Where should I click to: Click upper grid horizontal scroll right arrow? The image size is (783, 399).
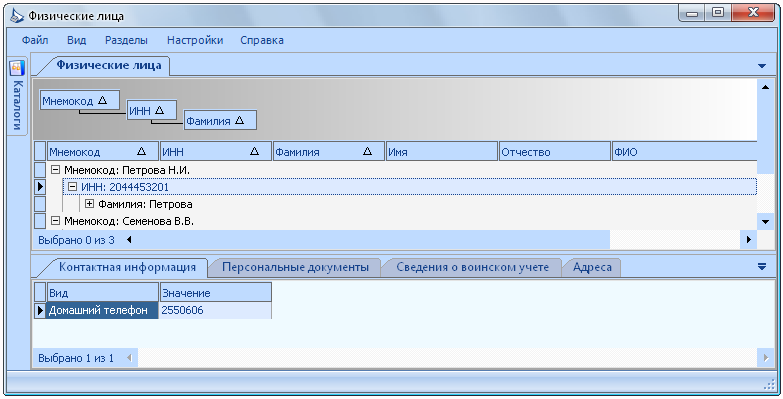[749, 240]
